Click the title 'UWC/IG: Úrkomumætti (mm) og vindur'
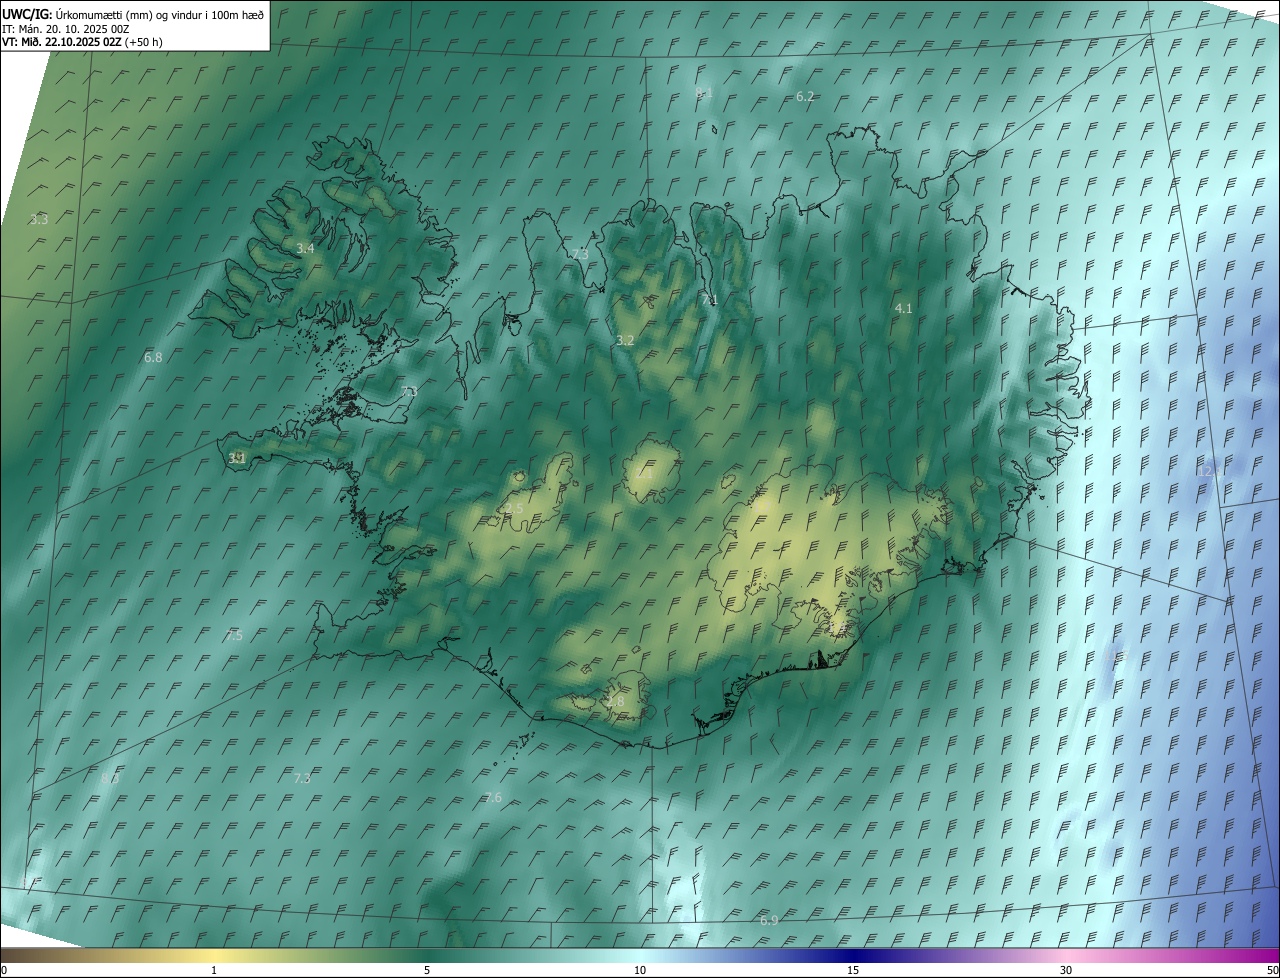This screenshot has height=978, width=1280. click(x=133, y=14)
